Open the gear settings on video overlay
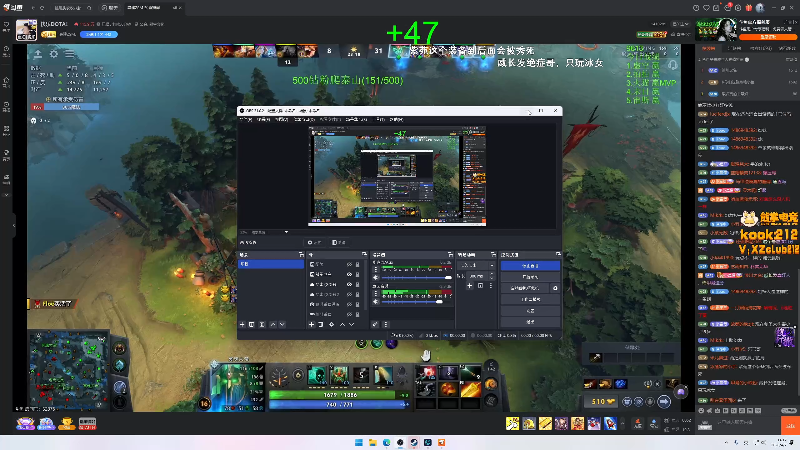Image resolution: width=800 pixels, height=450 pixels. (54, 54)
